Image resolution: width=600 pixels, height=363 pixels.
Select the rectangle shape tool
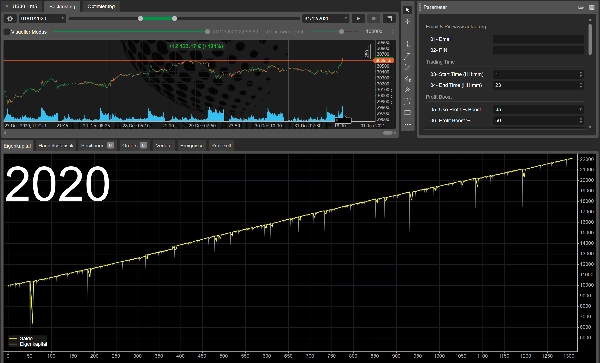tap(408, 112)
